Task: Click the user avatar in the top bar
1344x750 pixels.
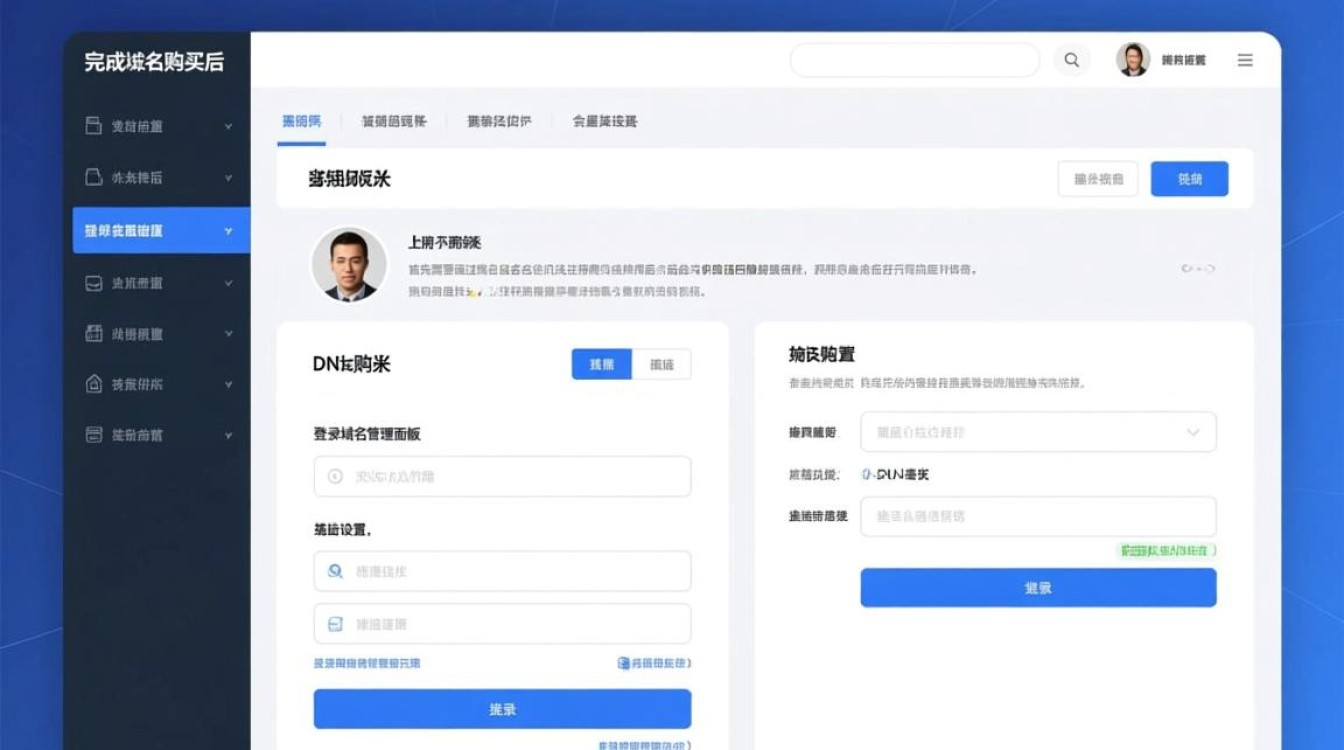Action: 1131,60
